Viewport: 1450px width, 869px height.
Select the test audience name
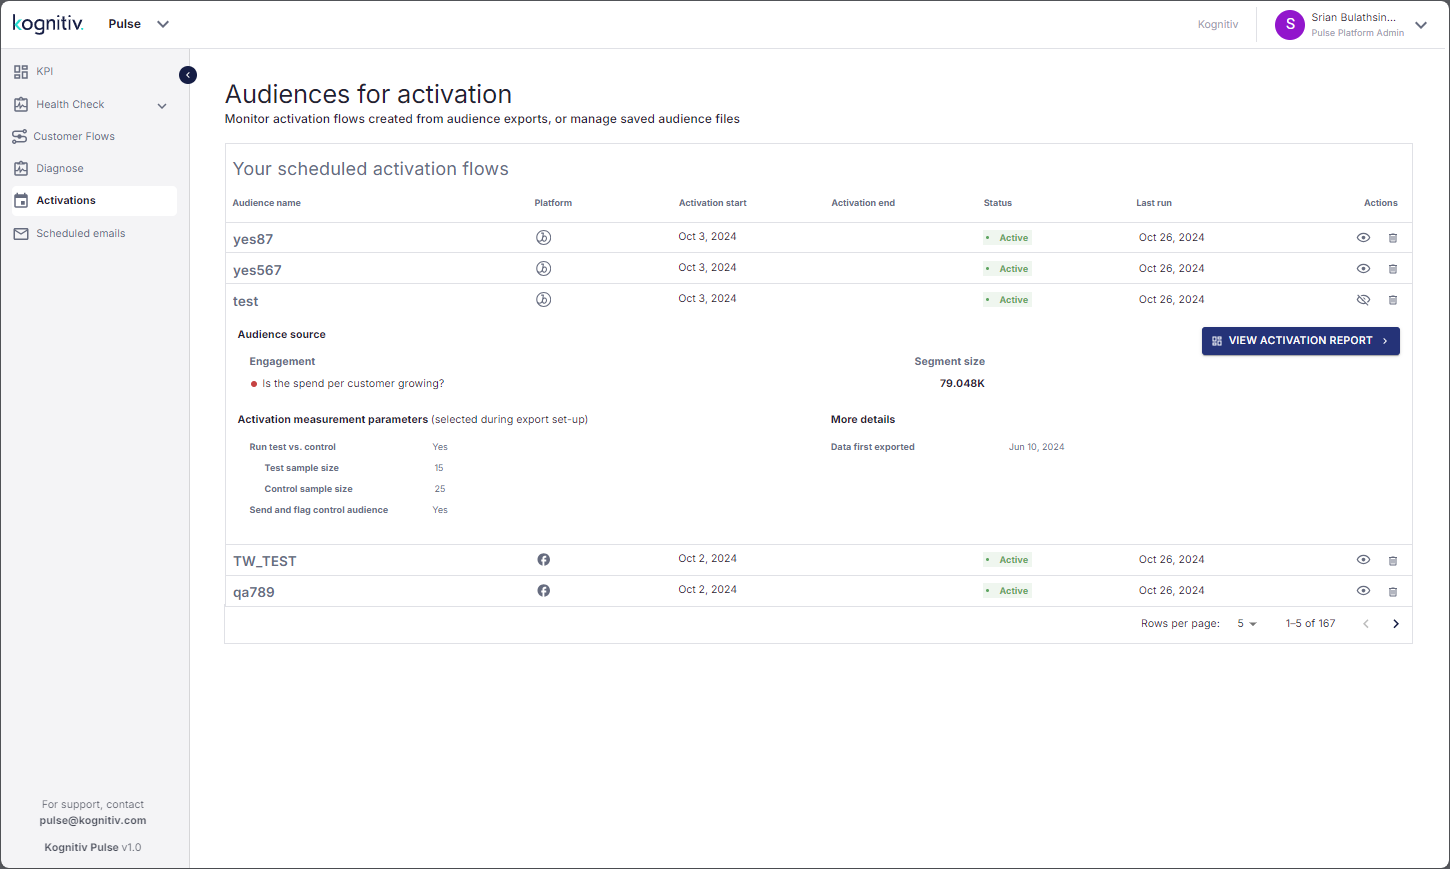click(246, 301)
